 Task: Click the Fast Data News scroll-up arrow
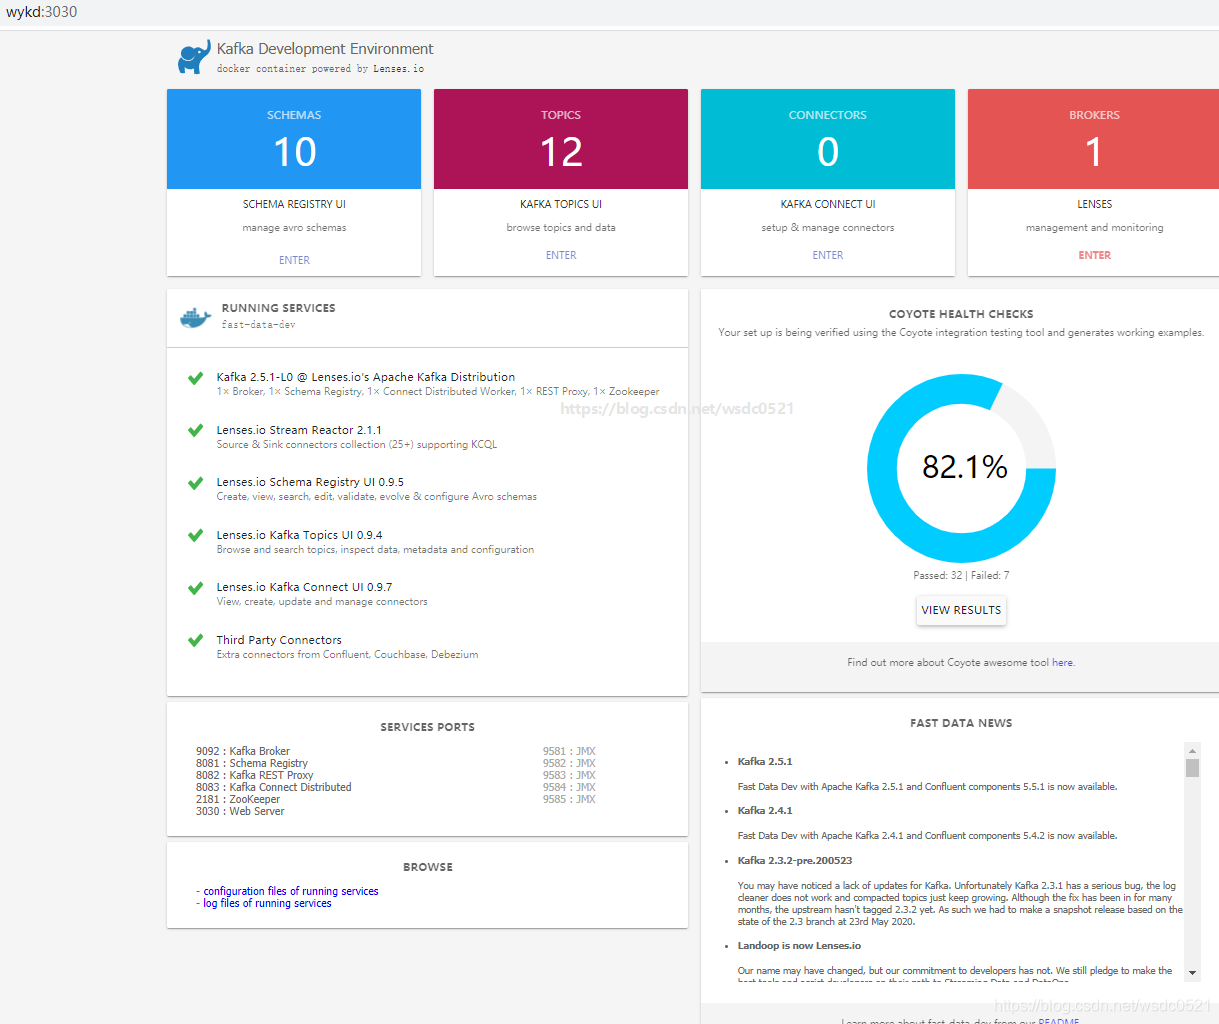click(1192, 750)
